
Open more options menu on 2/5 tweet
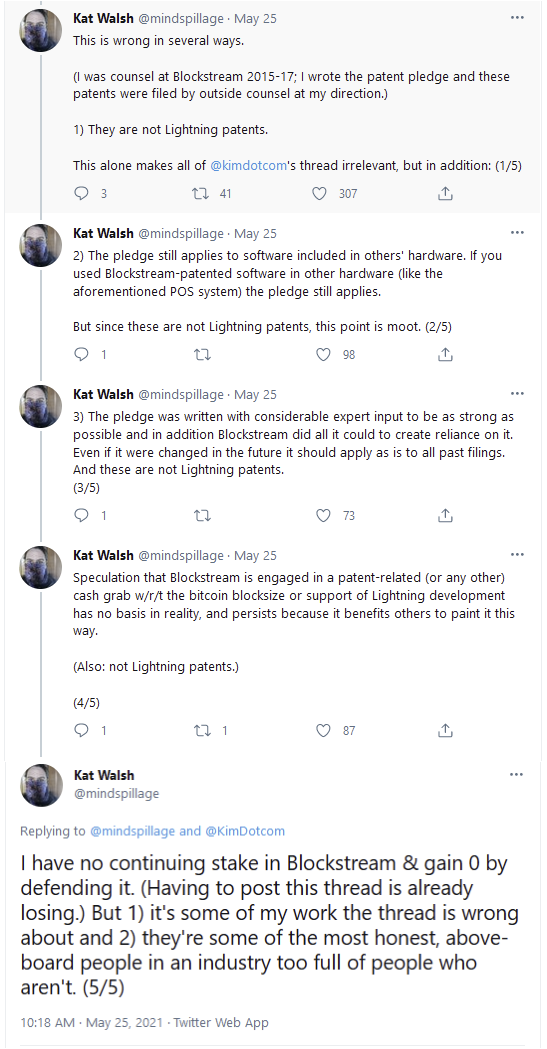(517, 233)
